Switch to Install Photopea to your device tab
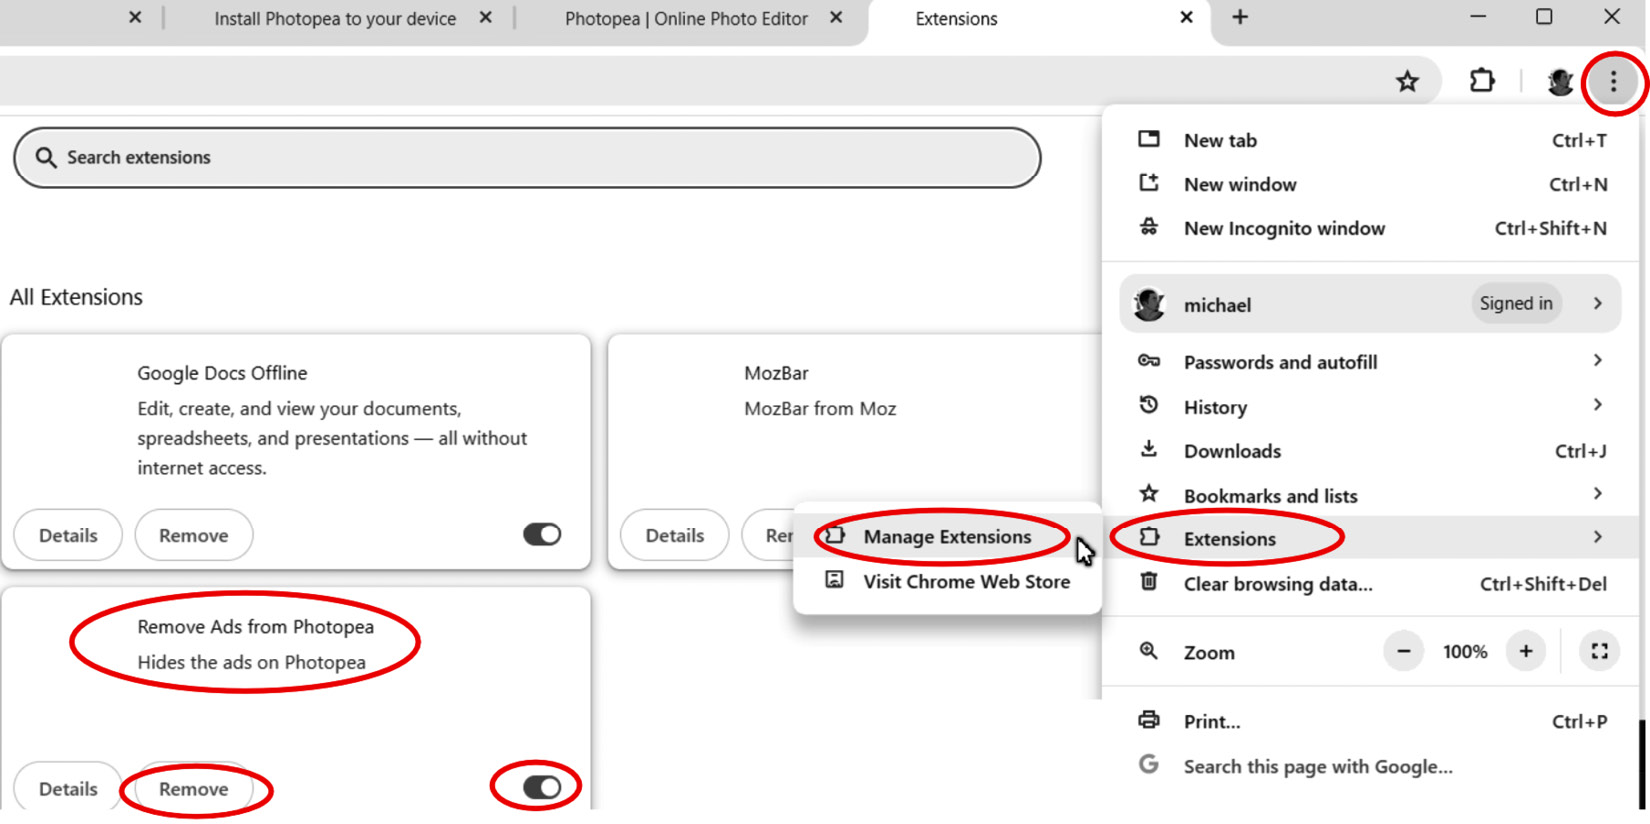 (335, 18)
